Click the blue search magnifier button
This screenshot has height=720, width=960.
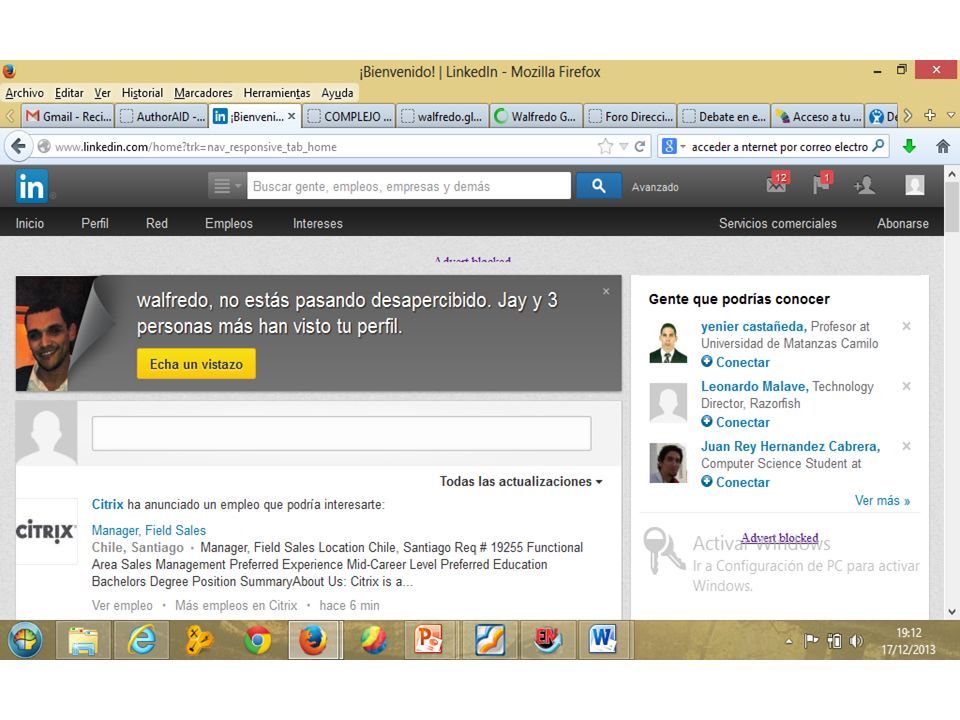pyautogui.click(x=598, y=186)
